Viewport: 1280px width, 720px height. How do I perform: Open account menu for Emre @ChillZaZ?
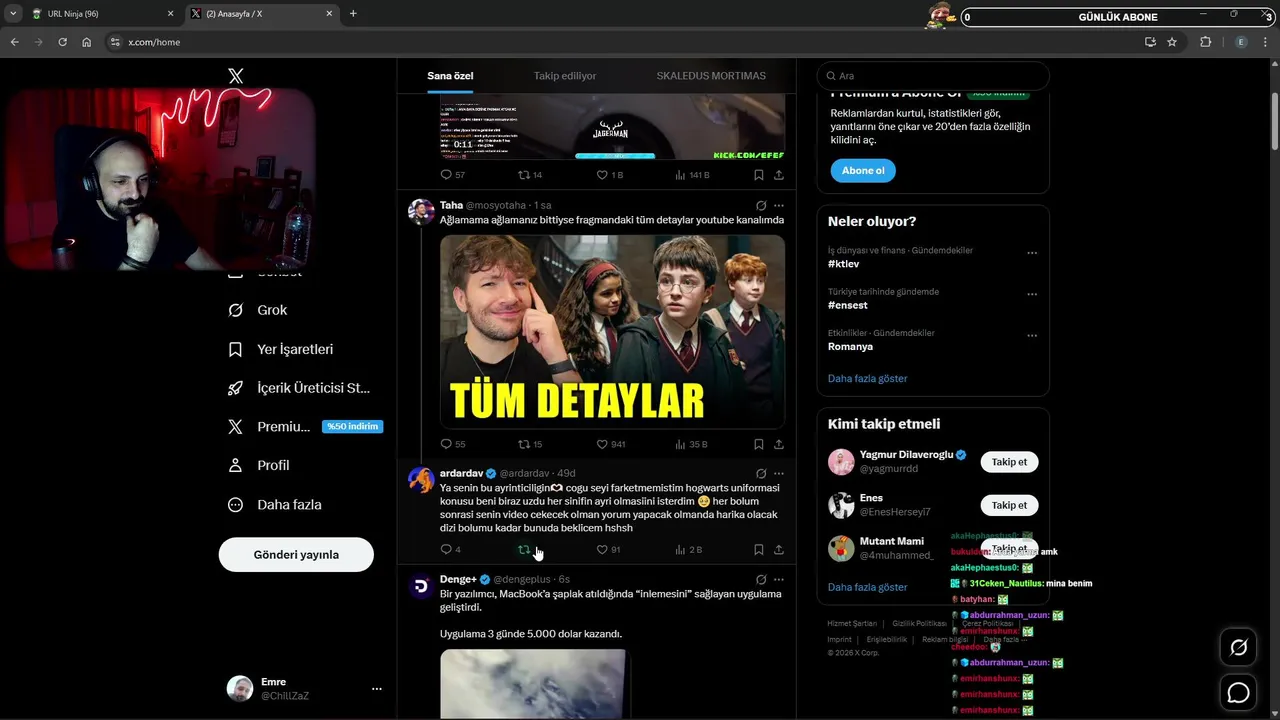coord(304,688)
